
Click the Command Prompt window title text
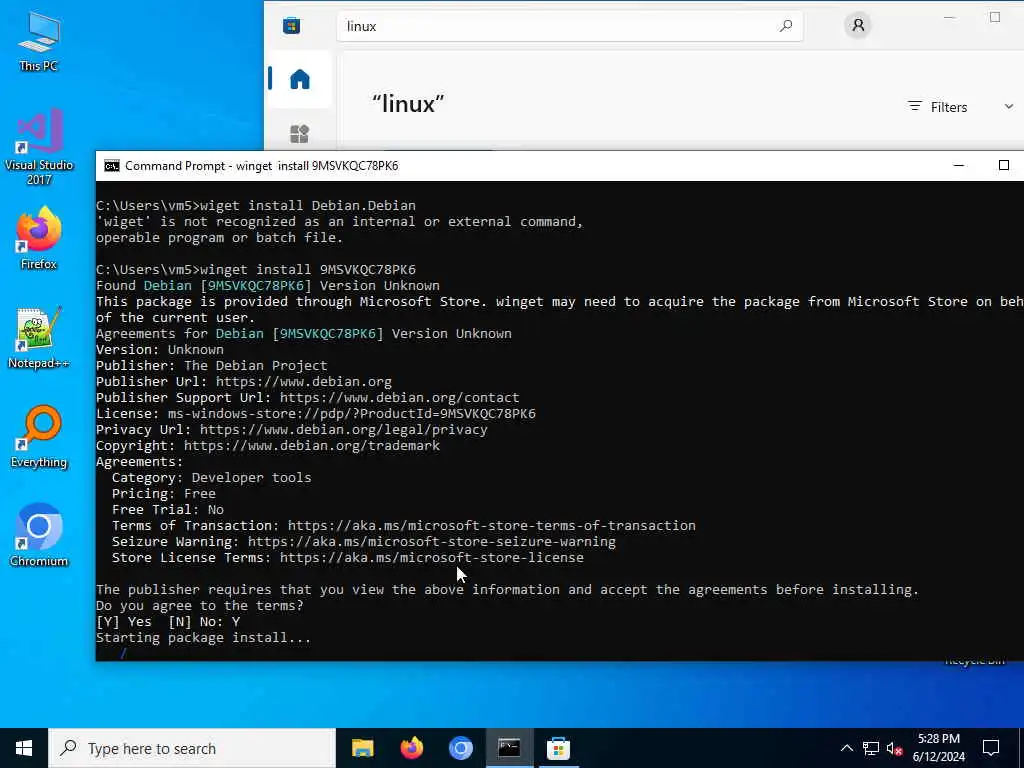(261, 166)
